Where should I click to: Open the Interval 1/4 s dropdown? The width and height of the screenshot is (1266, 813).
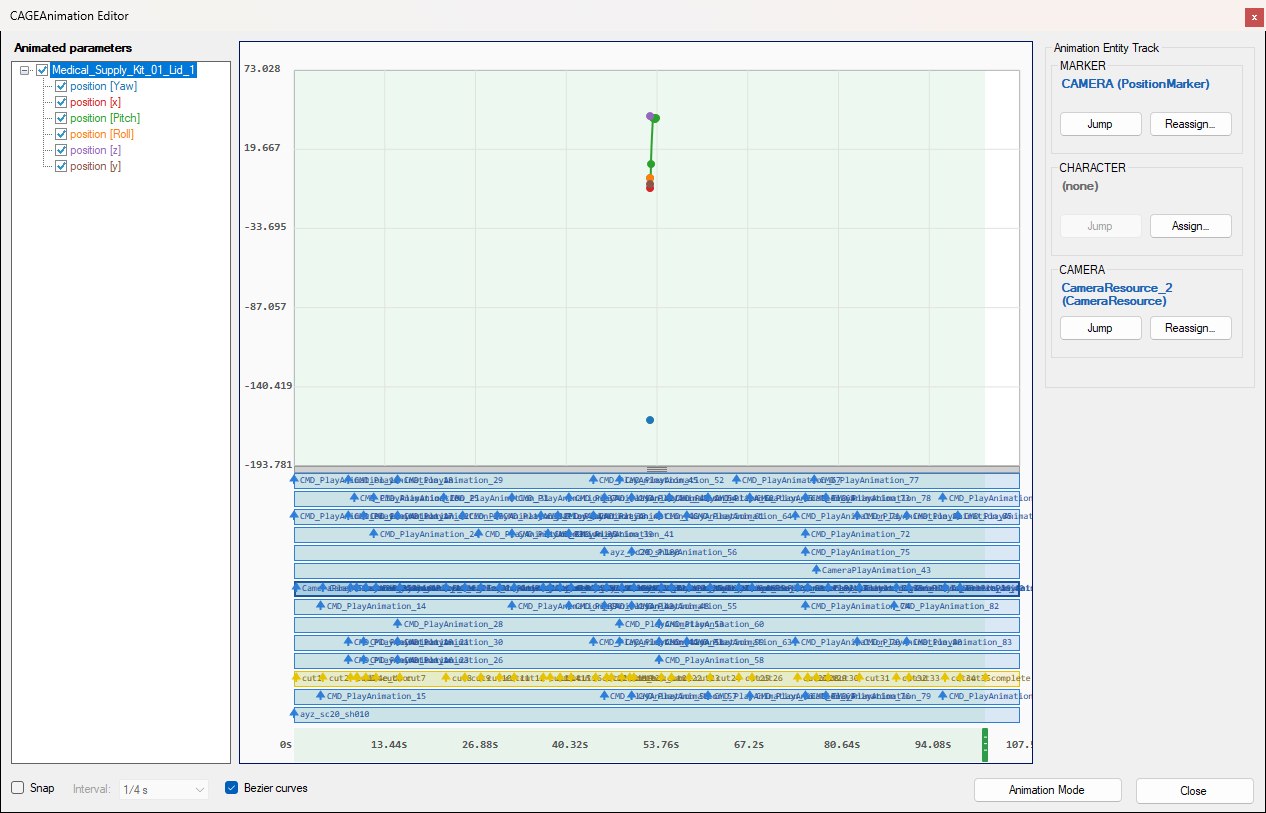(164, 789)
